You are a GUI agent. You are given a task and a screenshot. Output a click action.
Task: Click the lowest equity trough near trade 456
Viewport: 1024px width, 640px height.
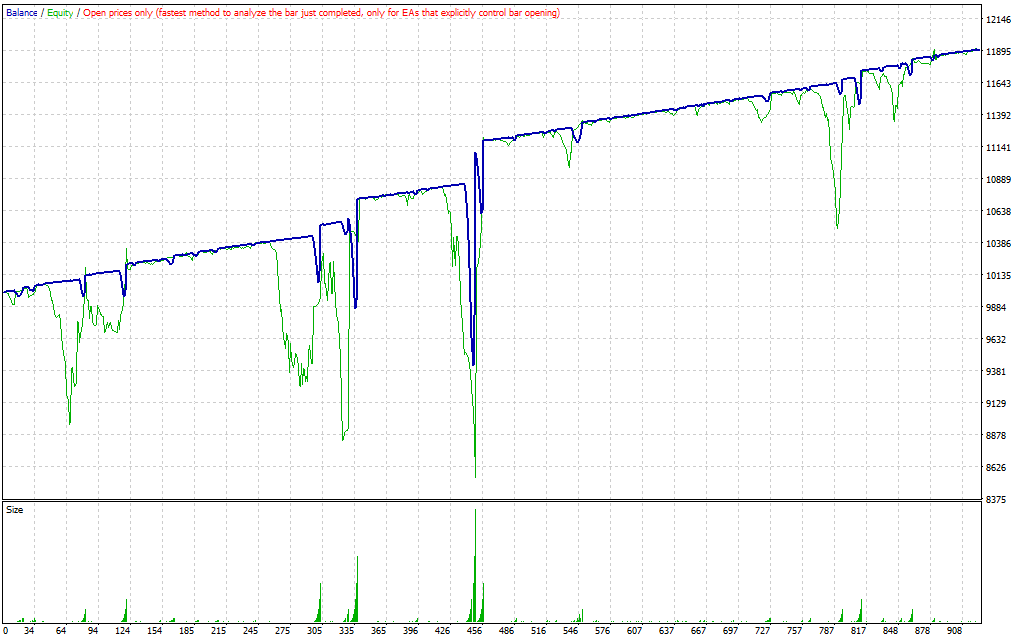pyautogui.click(x=475, y=476)
